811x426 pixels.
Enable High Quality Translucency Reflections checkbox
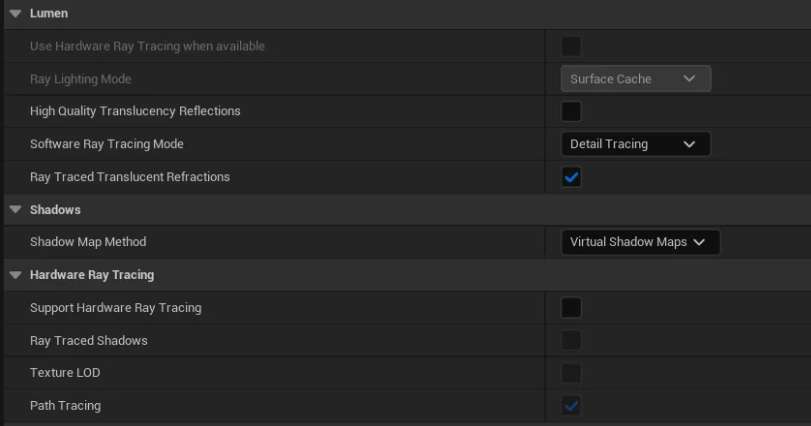[571, 111]
